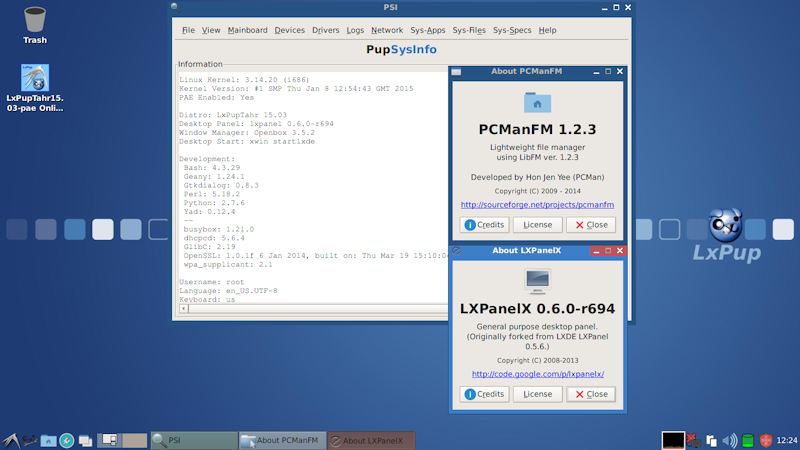Open the LxPupTahr15.03-pae Online desktop shortcut

tap(35, 88)
